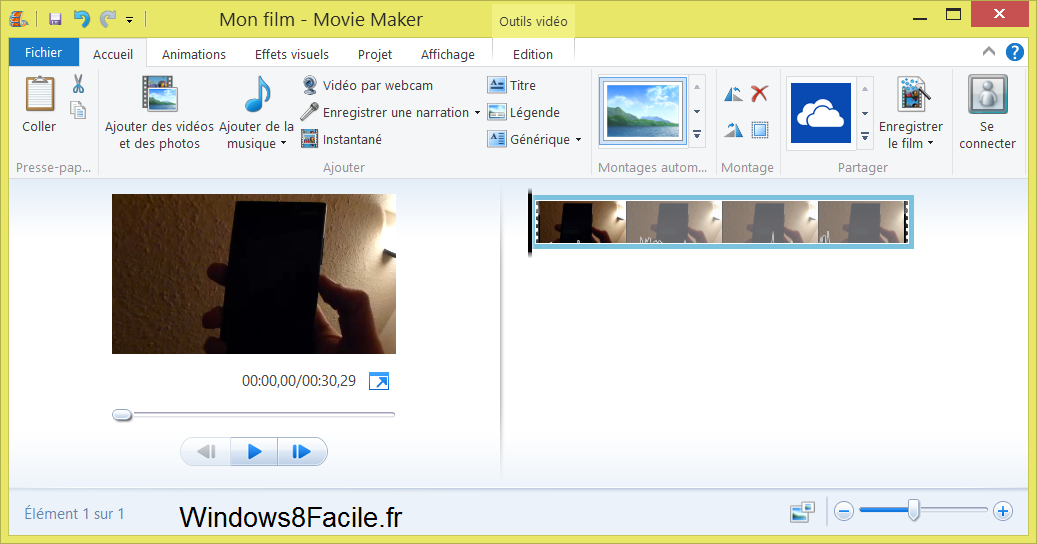Open the Projet tab

click(x=375, y=54)
